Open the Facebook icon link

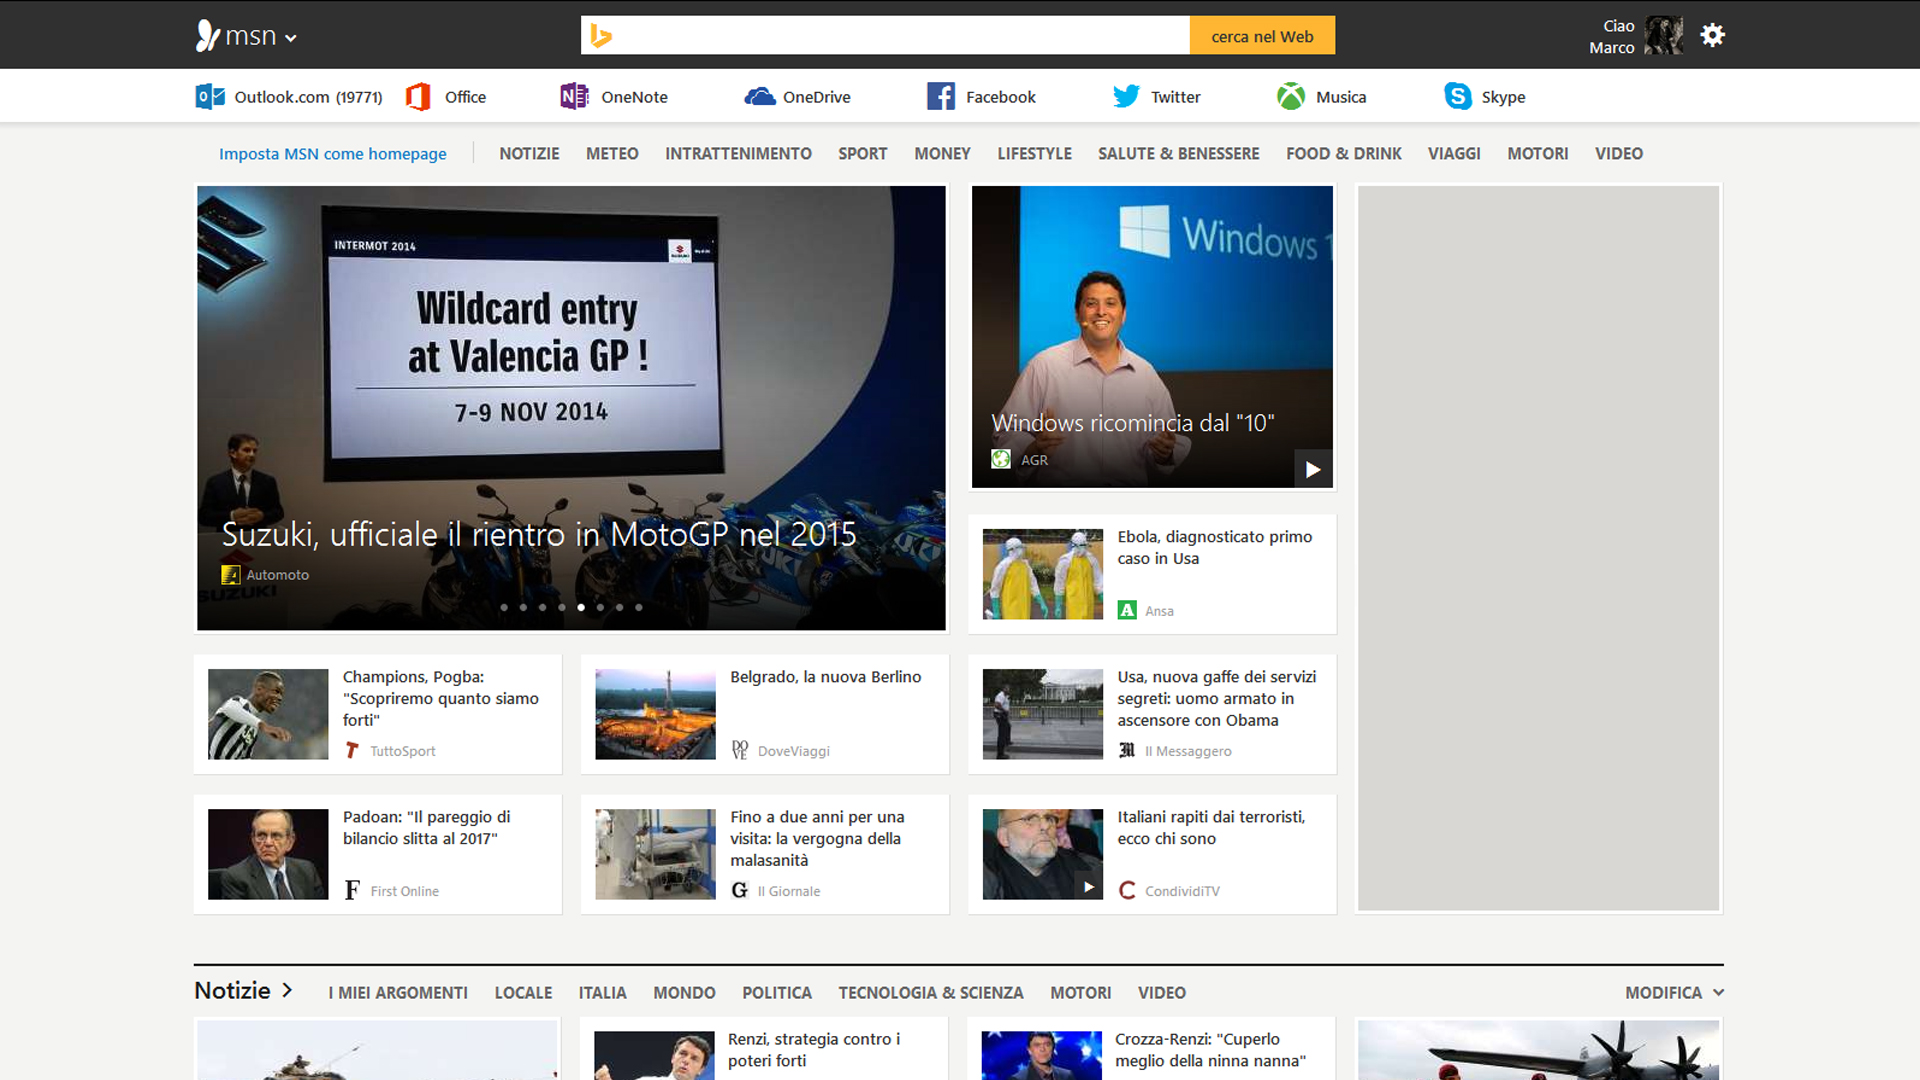click(x=940, y=97)
